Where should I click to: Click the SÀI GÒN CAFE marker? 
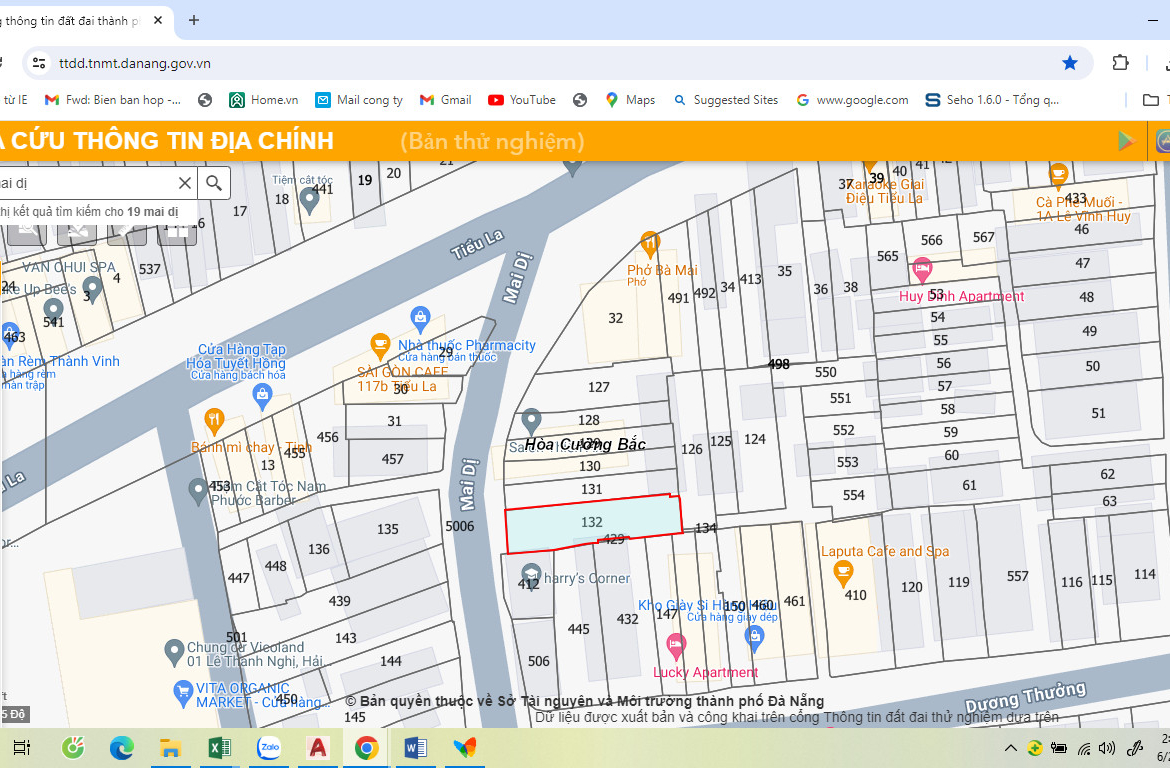[x=380, y=346]
